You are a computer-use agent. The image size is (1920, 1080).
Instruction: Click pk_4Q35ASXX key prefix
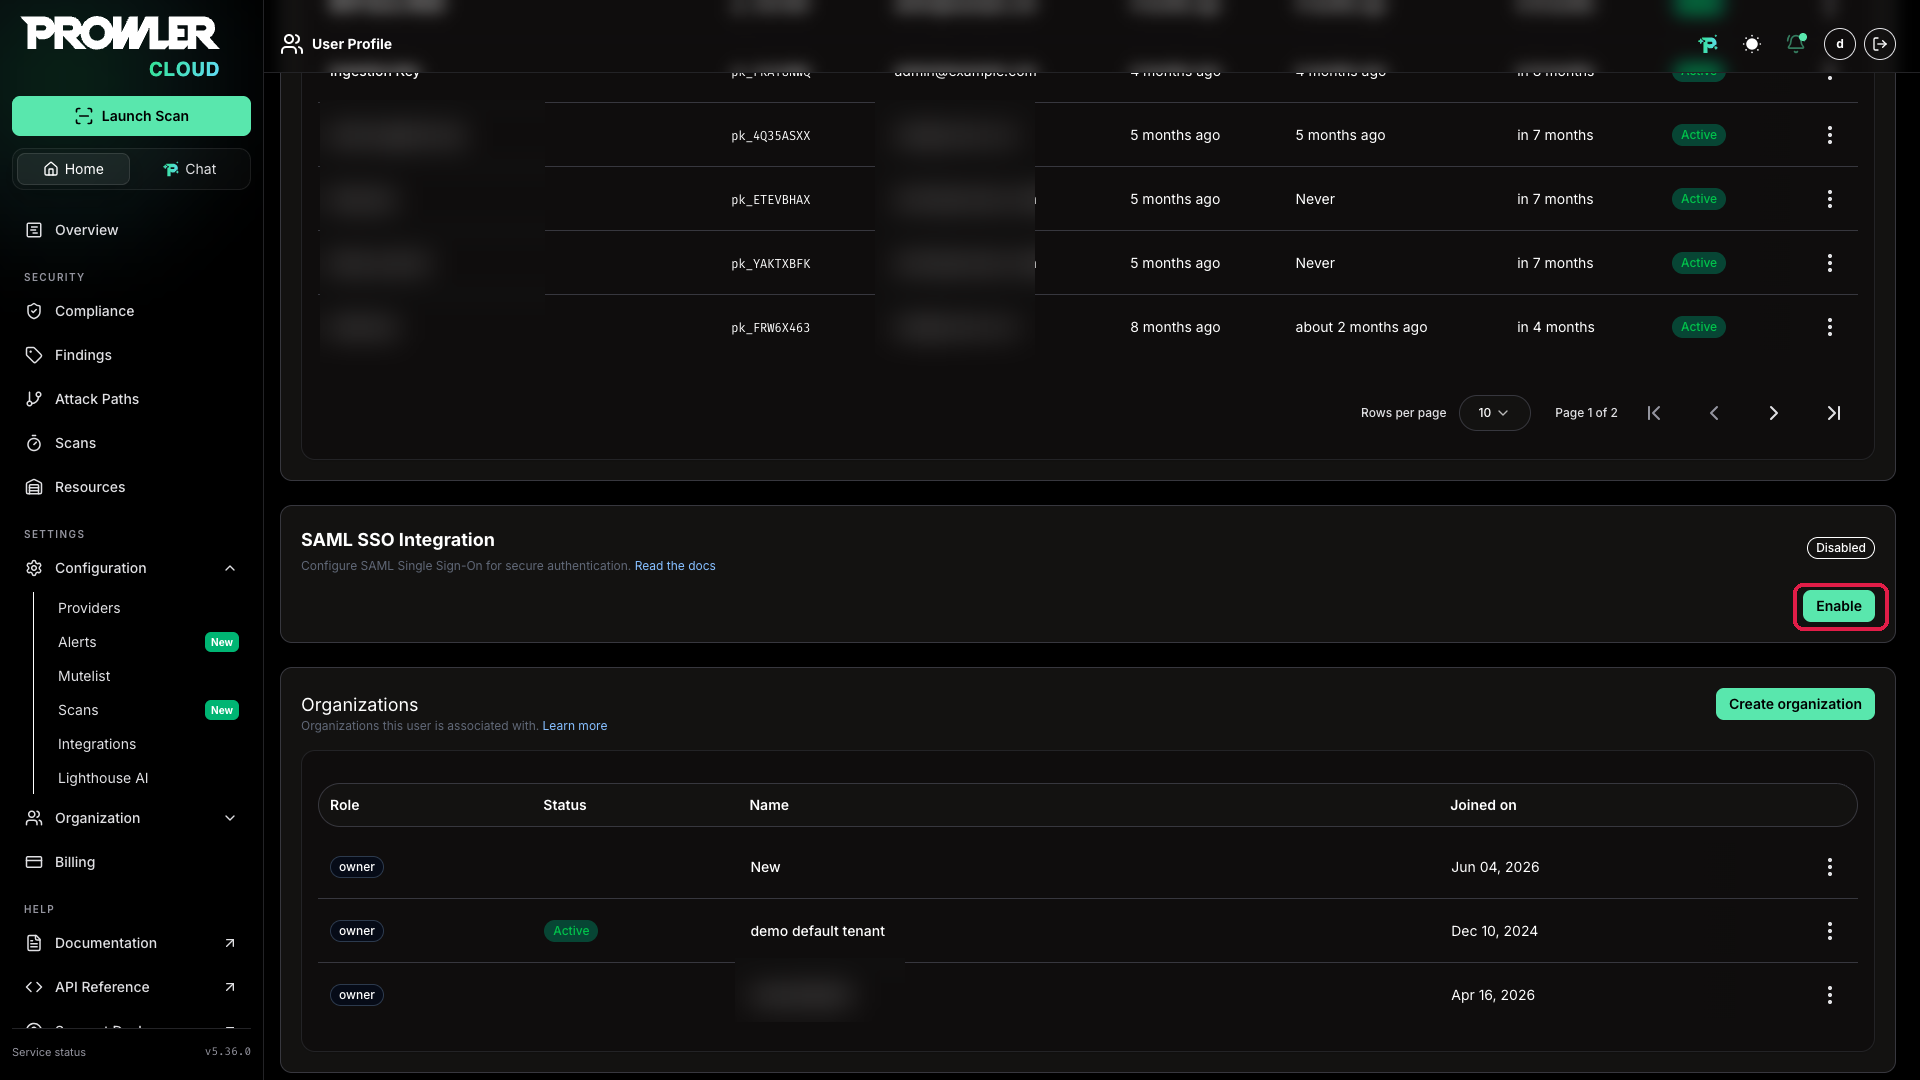(770, 136)
